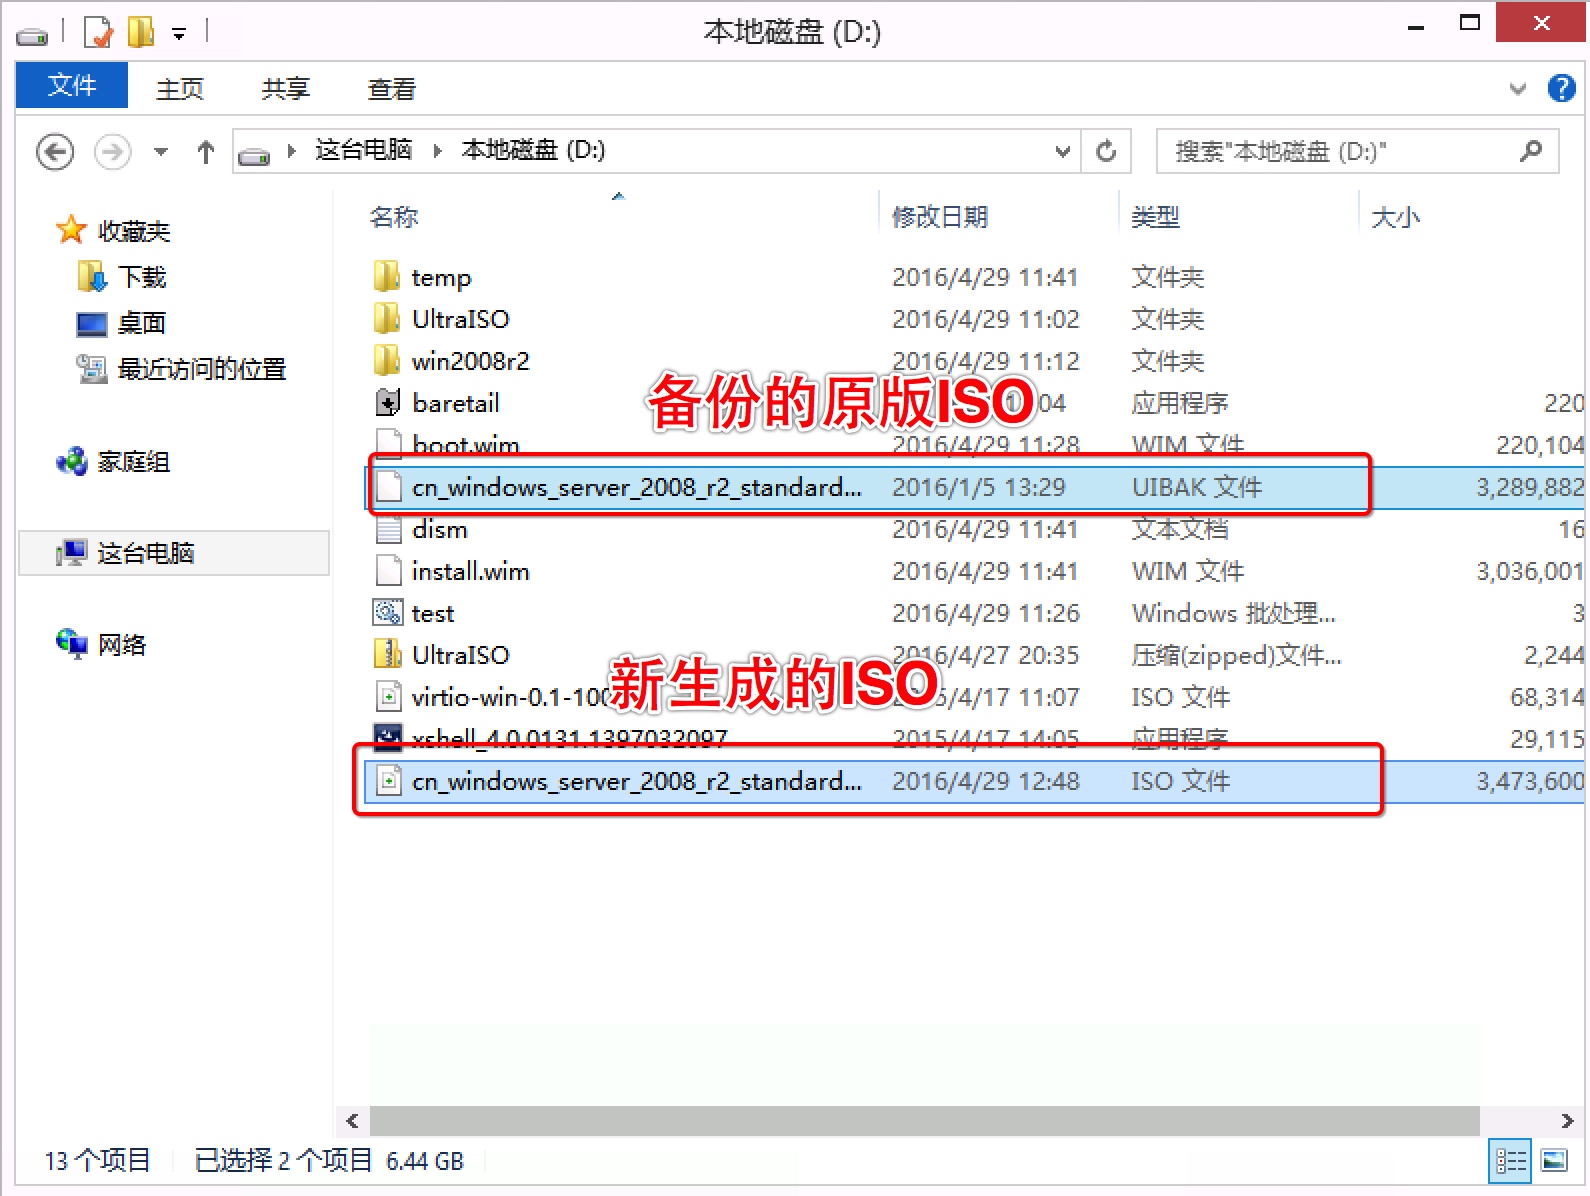
Task: Click the win2008r2 folder name
Action: pos(470,360)
